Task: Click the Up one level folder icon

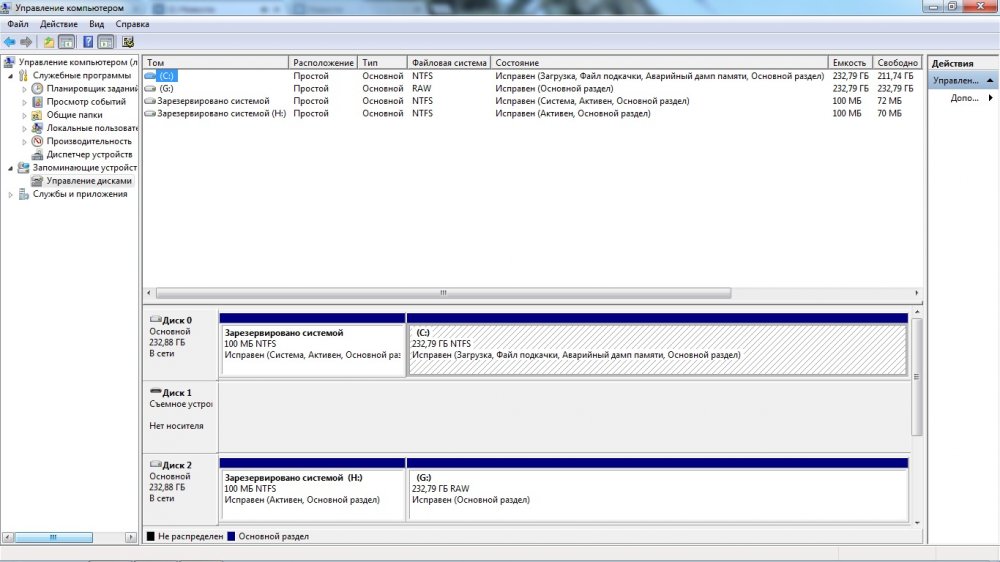Action: click(x=49, y=42)
